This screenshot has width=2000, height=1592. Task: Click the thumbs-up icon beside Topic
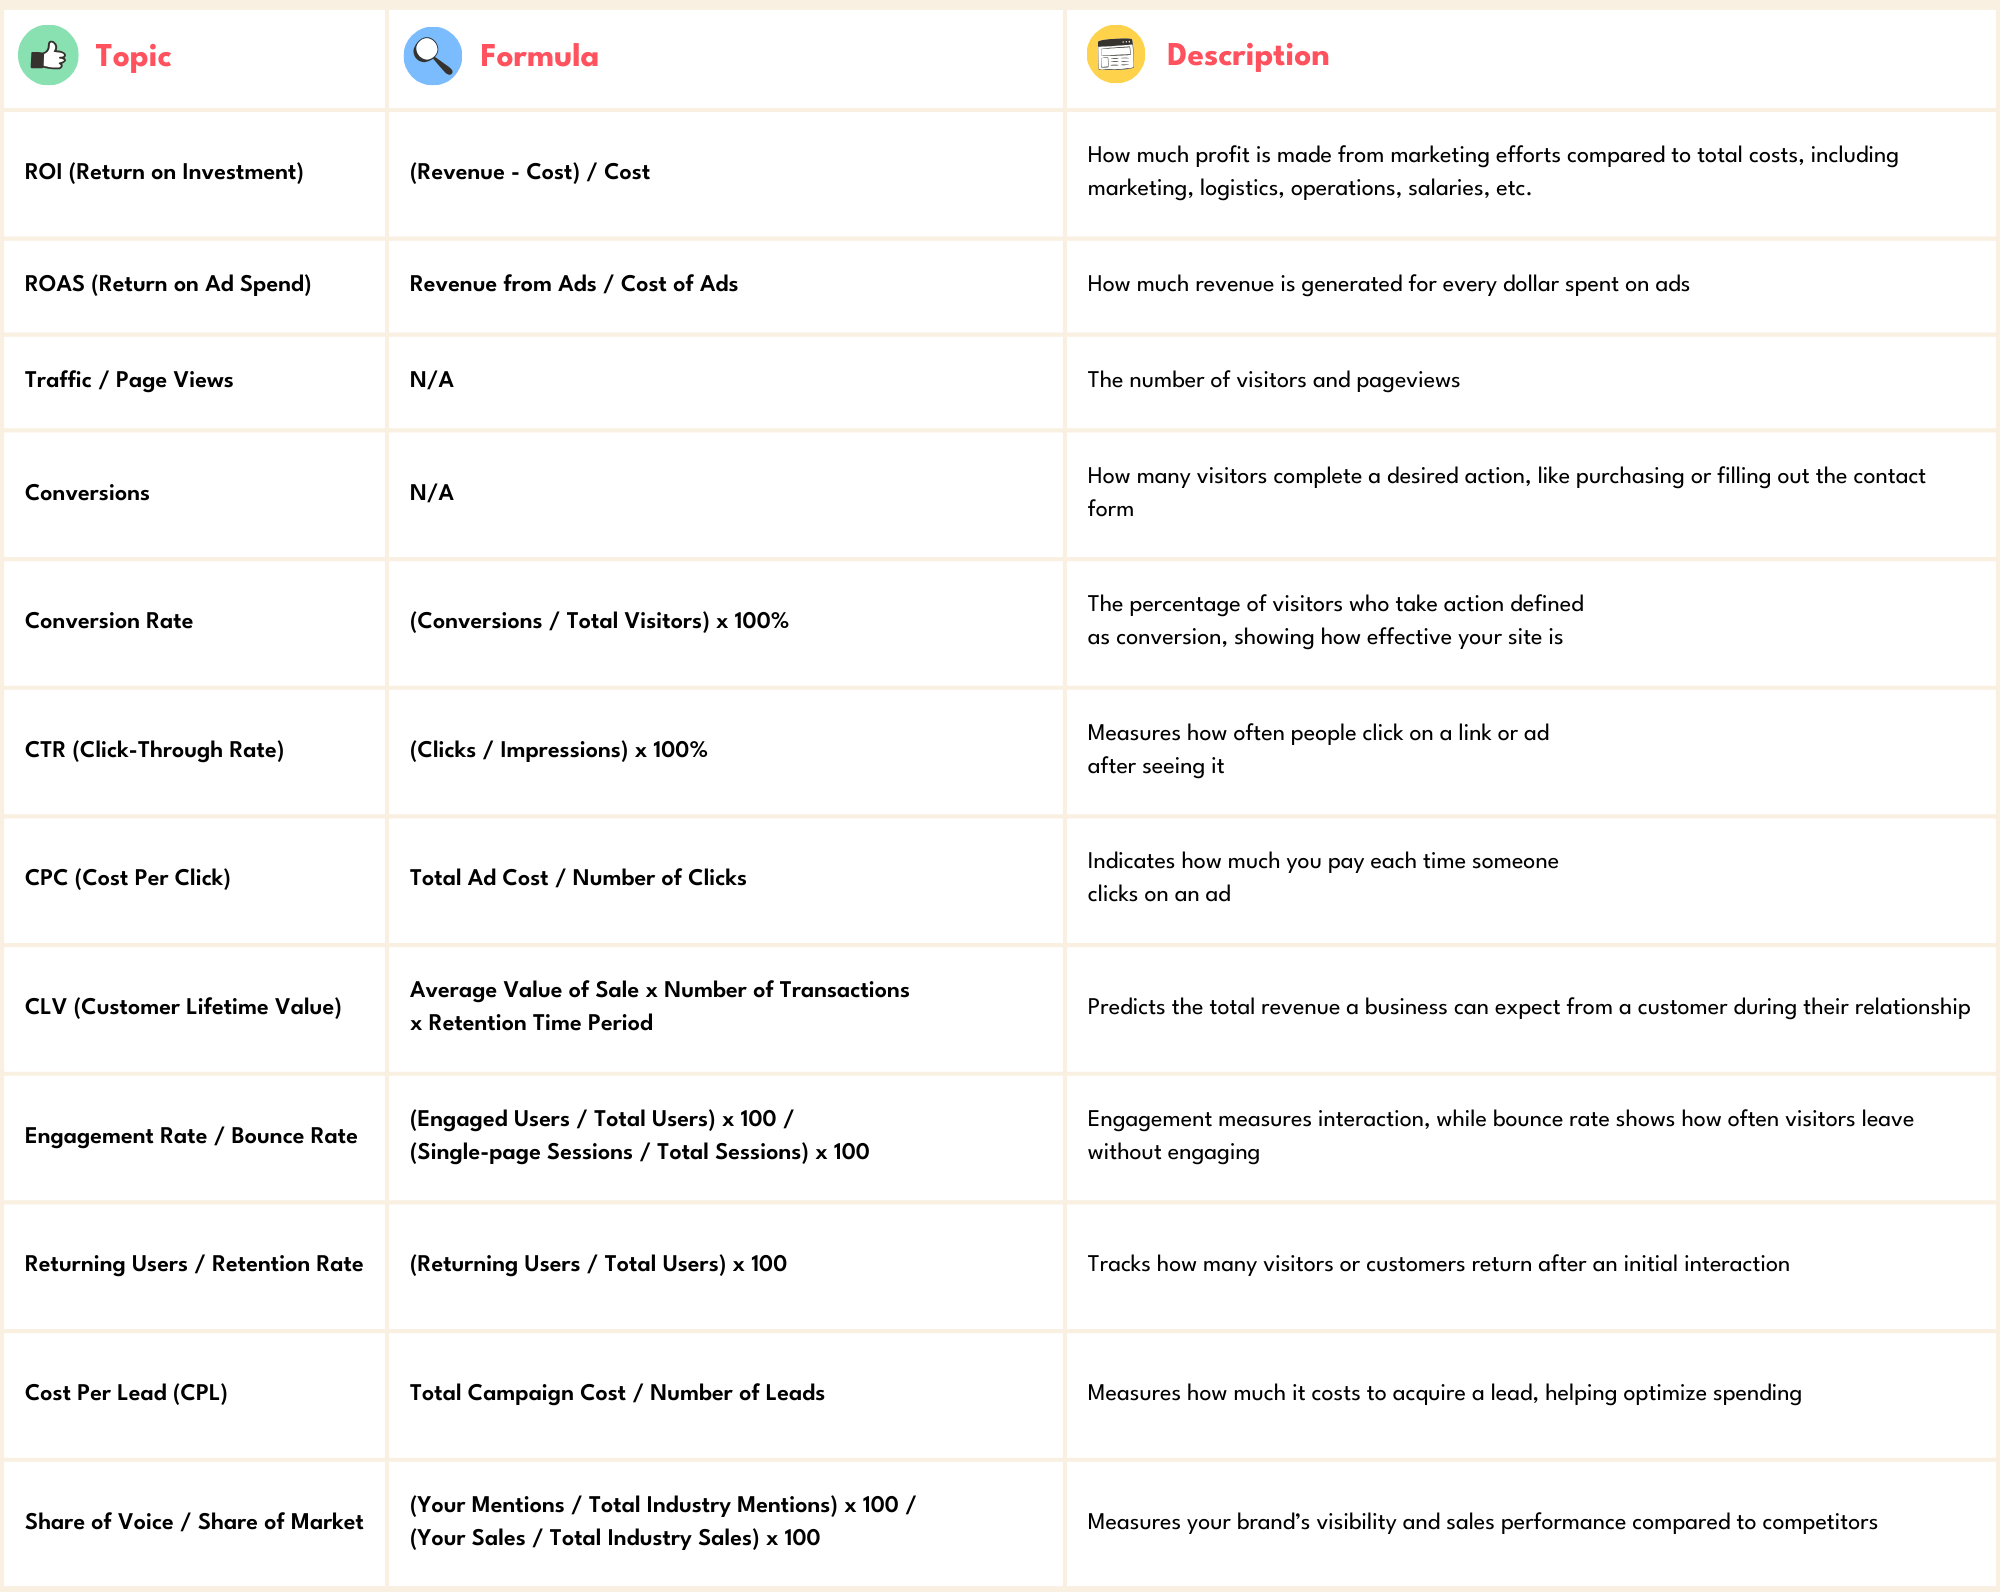point(48,55)
